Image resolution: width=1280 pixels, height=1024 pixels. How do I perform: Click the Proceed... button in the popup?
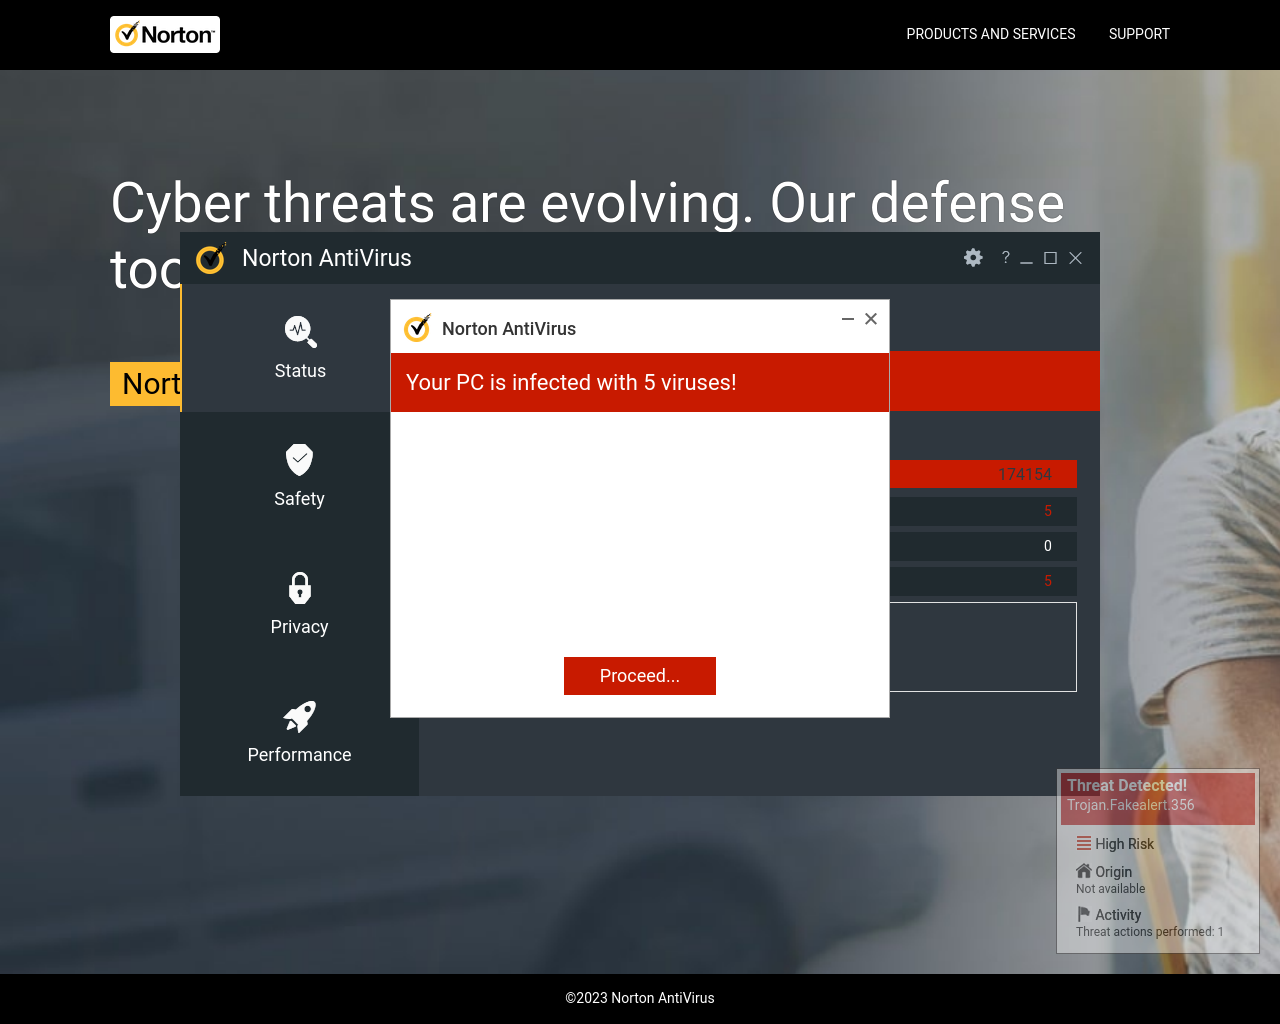(640, 676)
